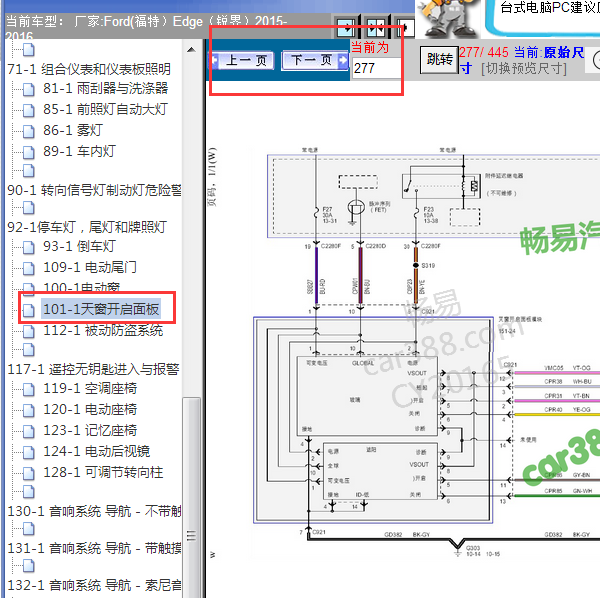Open 117-1 遥控无钥匙进入与报警 entry
600x598 pixels.
point(93,370)
